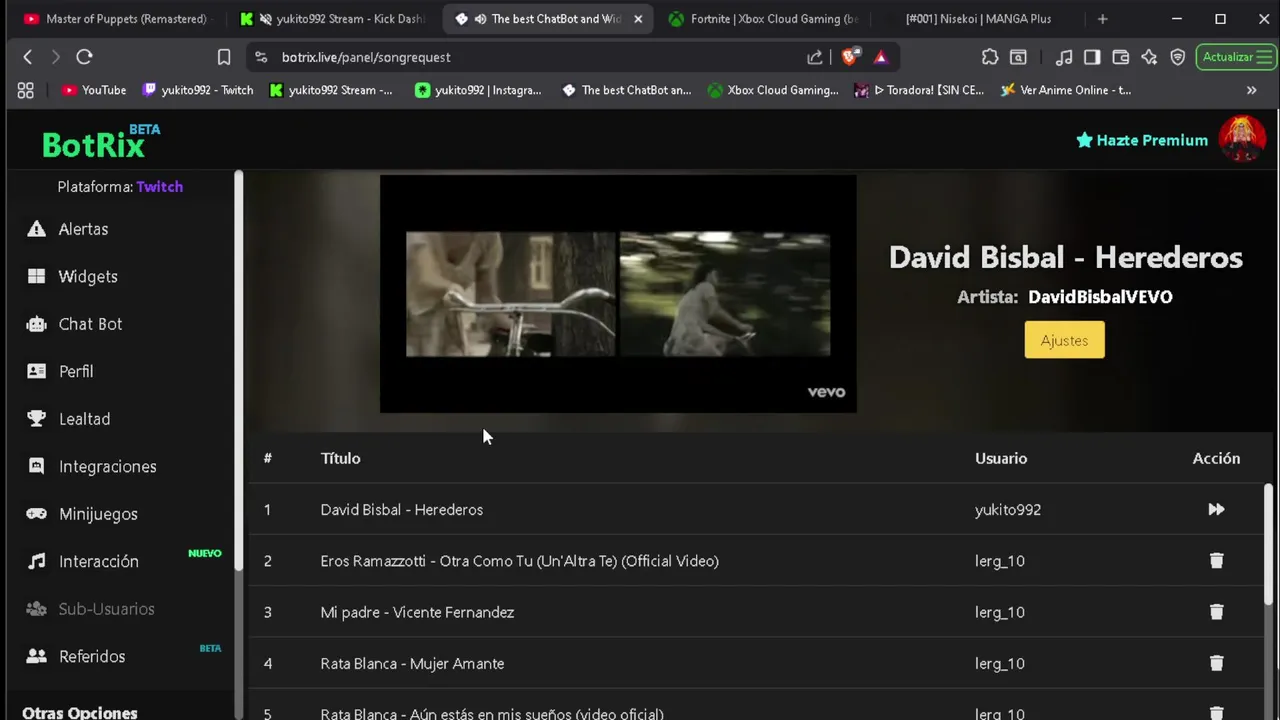This screenshot has height=720, width=1280.
Task: Click the BotRix logo
Action: [x=101, y=143]
